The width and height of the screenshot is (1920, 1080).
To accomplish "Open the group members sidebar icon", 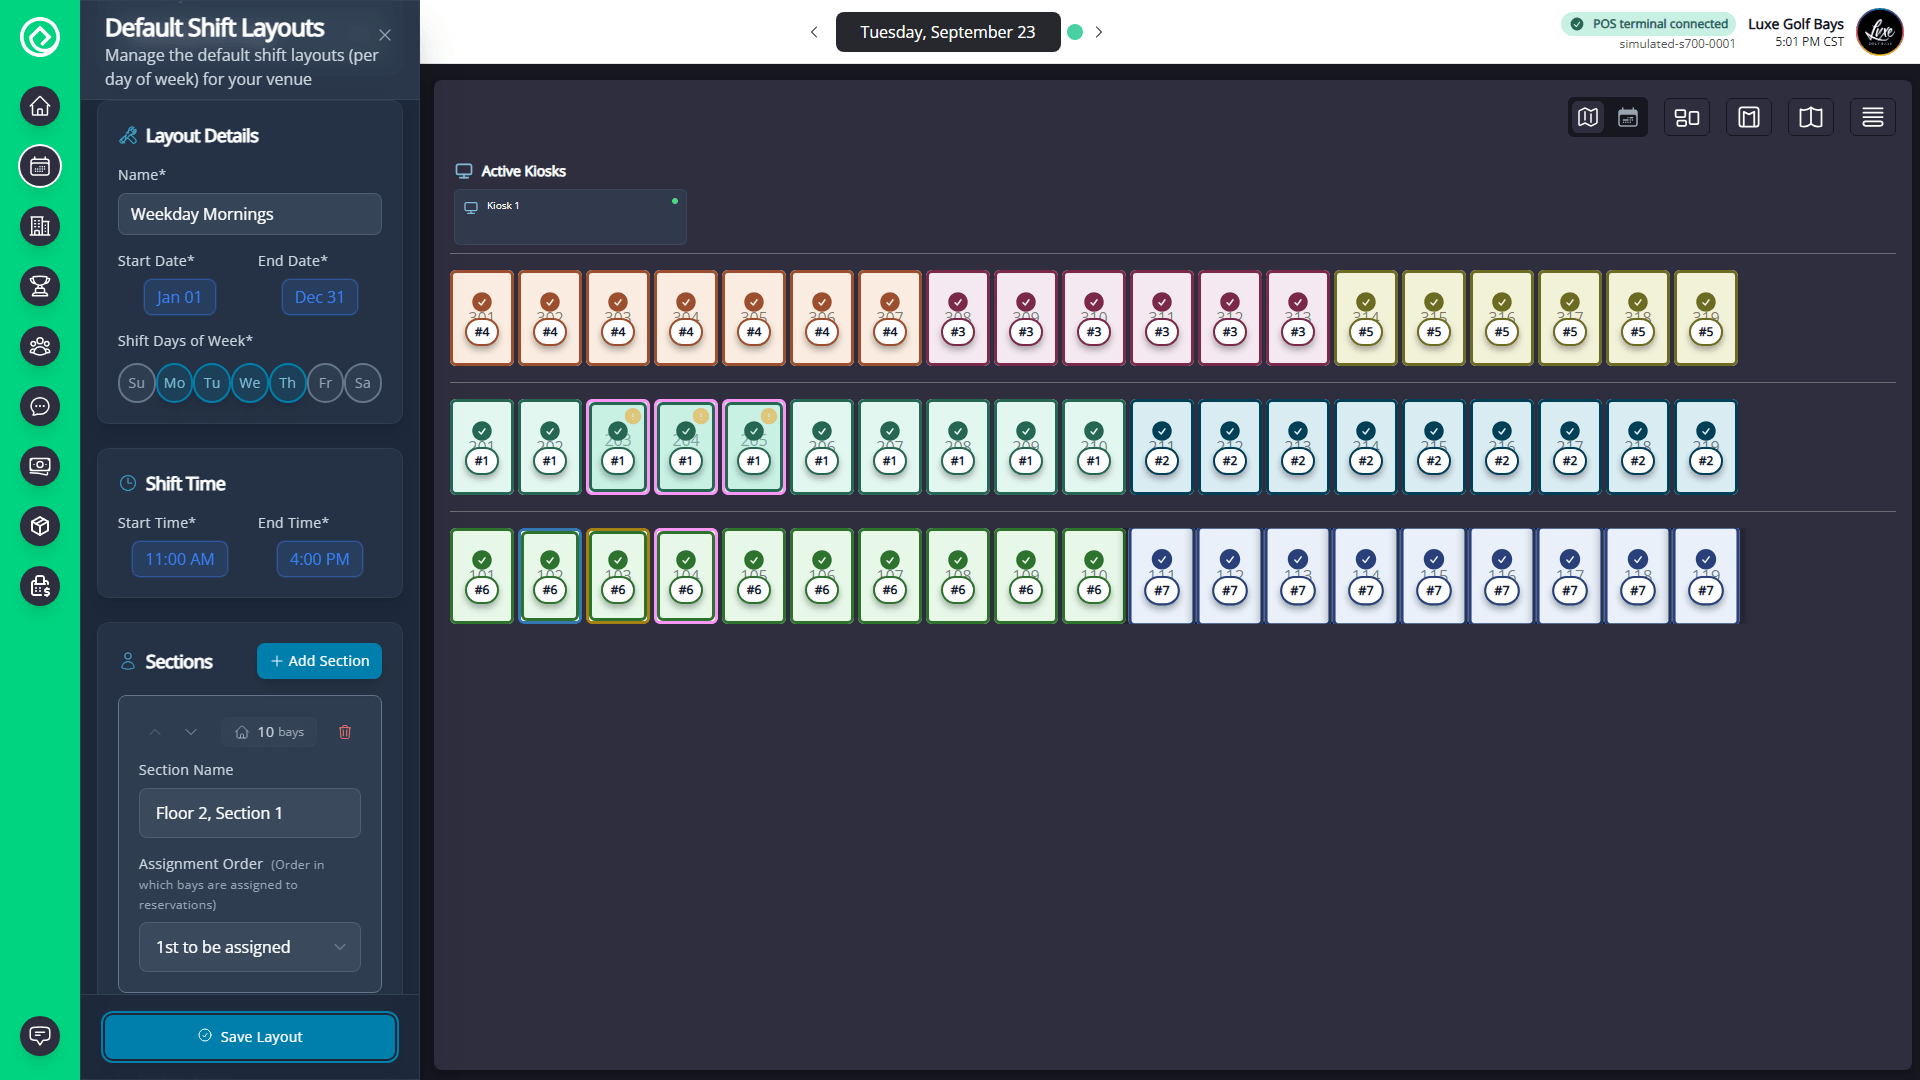I will (40, 346).
